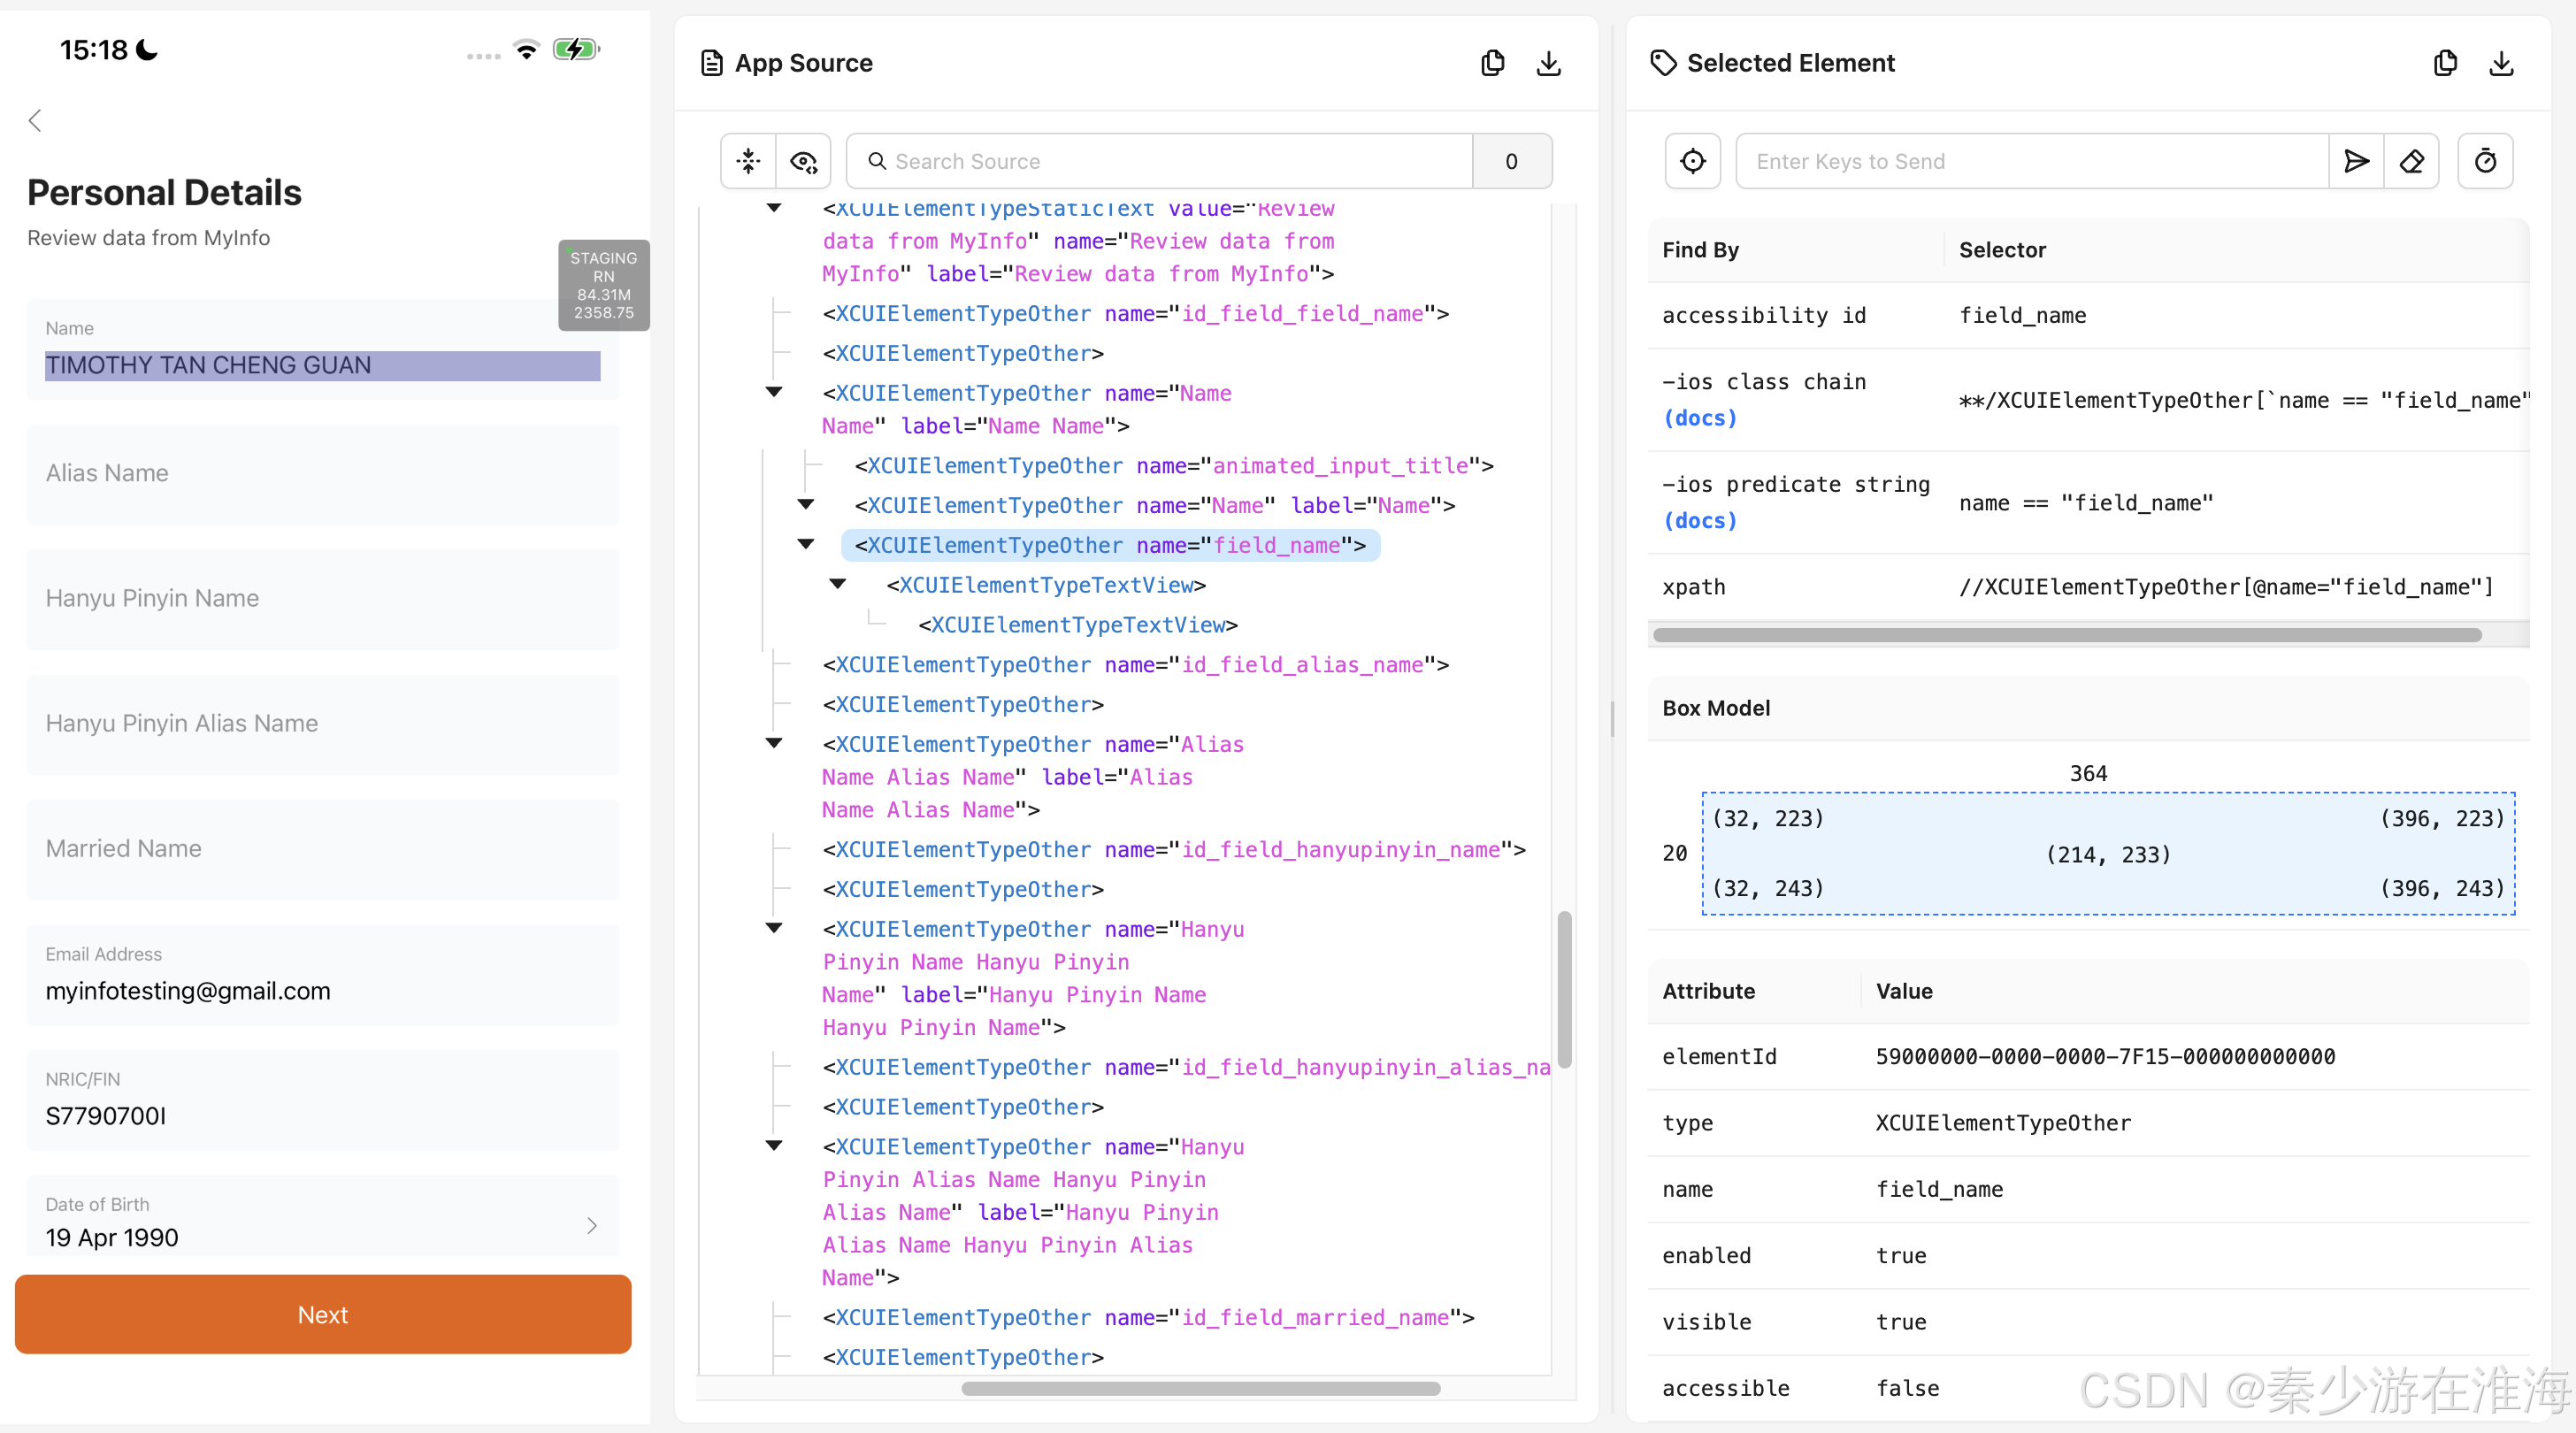This screenshot has width=2576, height=1433.
Task: Open Date of Birth picker chevron
Action: [x=592, y=1225]
